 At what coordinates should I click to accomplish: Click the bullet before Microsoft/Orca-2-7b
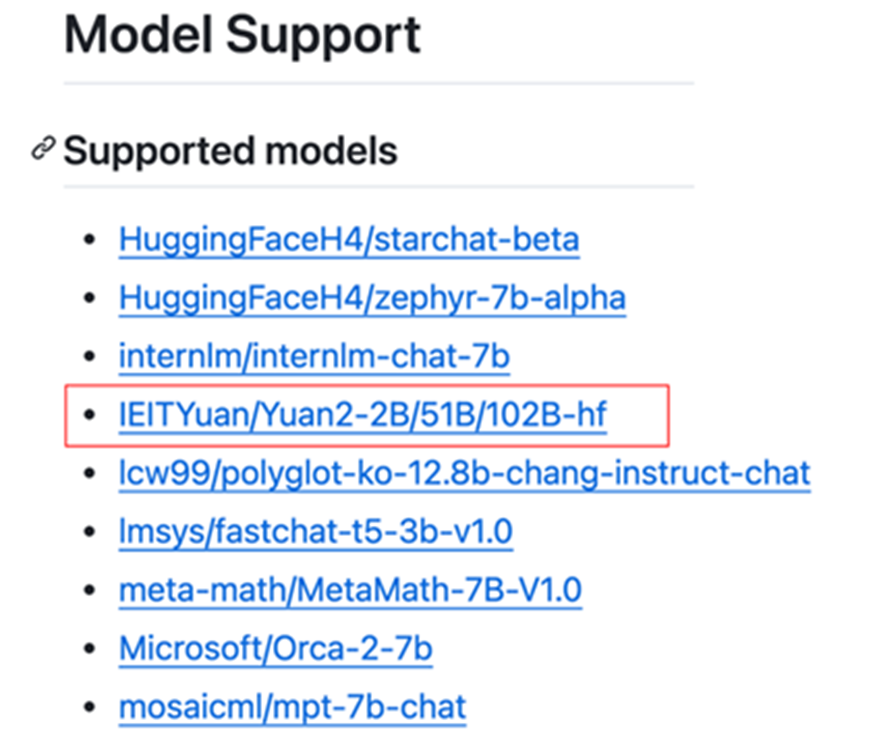[x=91, y=649]
